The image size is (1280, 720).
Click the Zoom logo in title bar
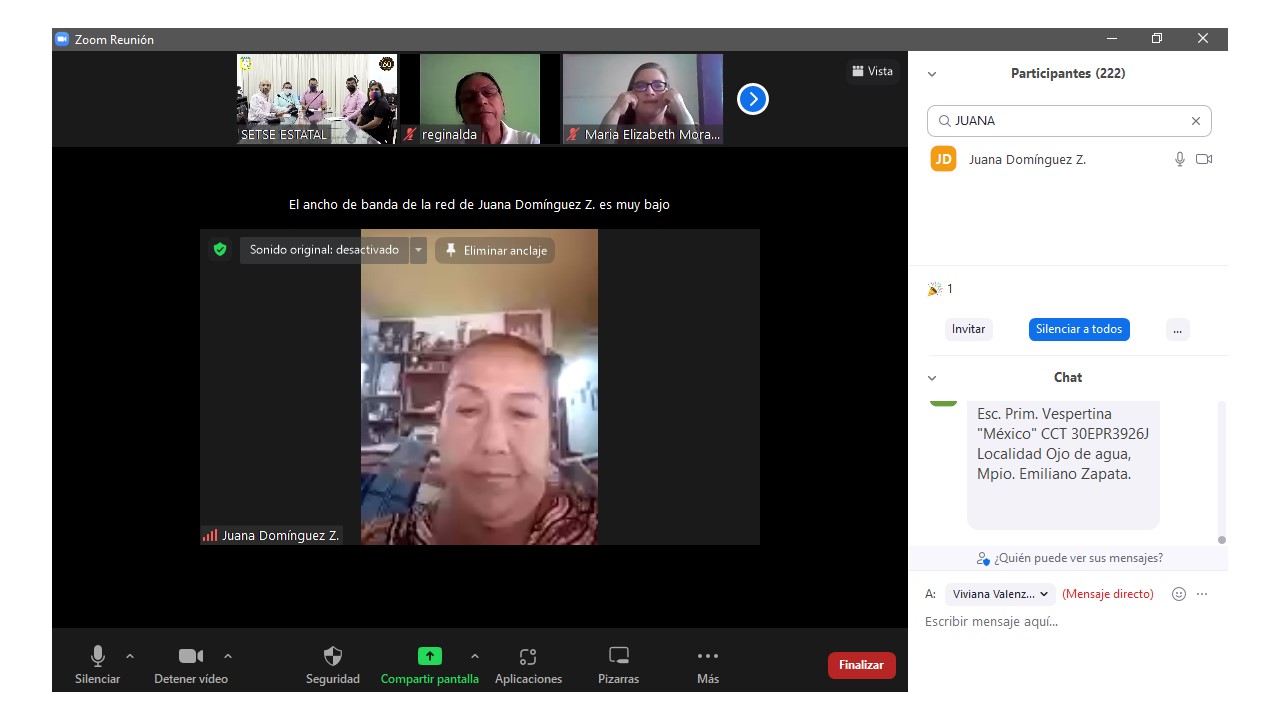[x=62, y=39]
